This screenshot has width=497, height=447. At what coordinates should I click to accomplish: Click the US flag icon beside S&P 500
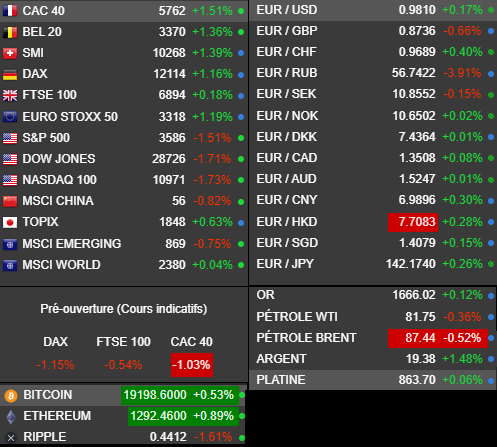coord(10,138)
